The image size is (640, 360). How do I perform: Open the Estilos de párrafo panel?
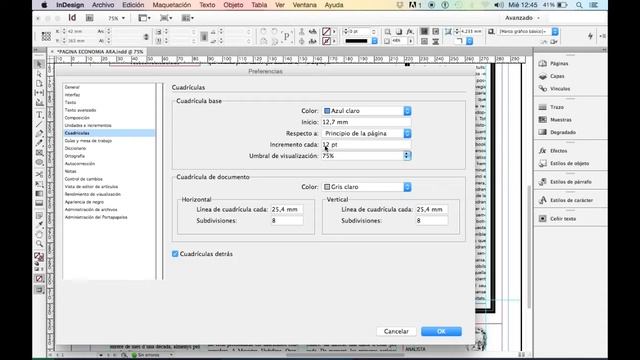565,182
